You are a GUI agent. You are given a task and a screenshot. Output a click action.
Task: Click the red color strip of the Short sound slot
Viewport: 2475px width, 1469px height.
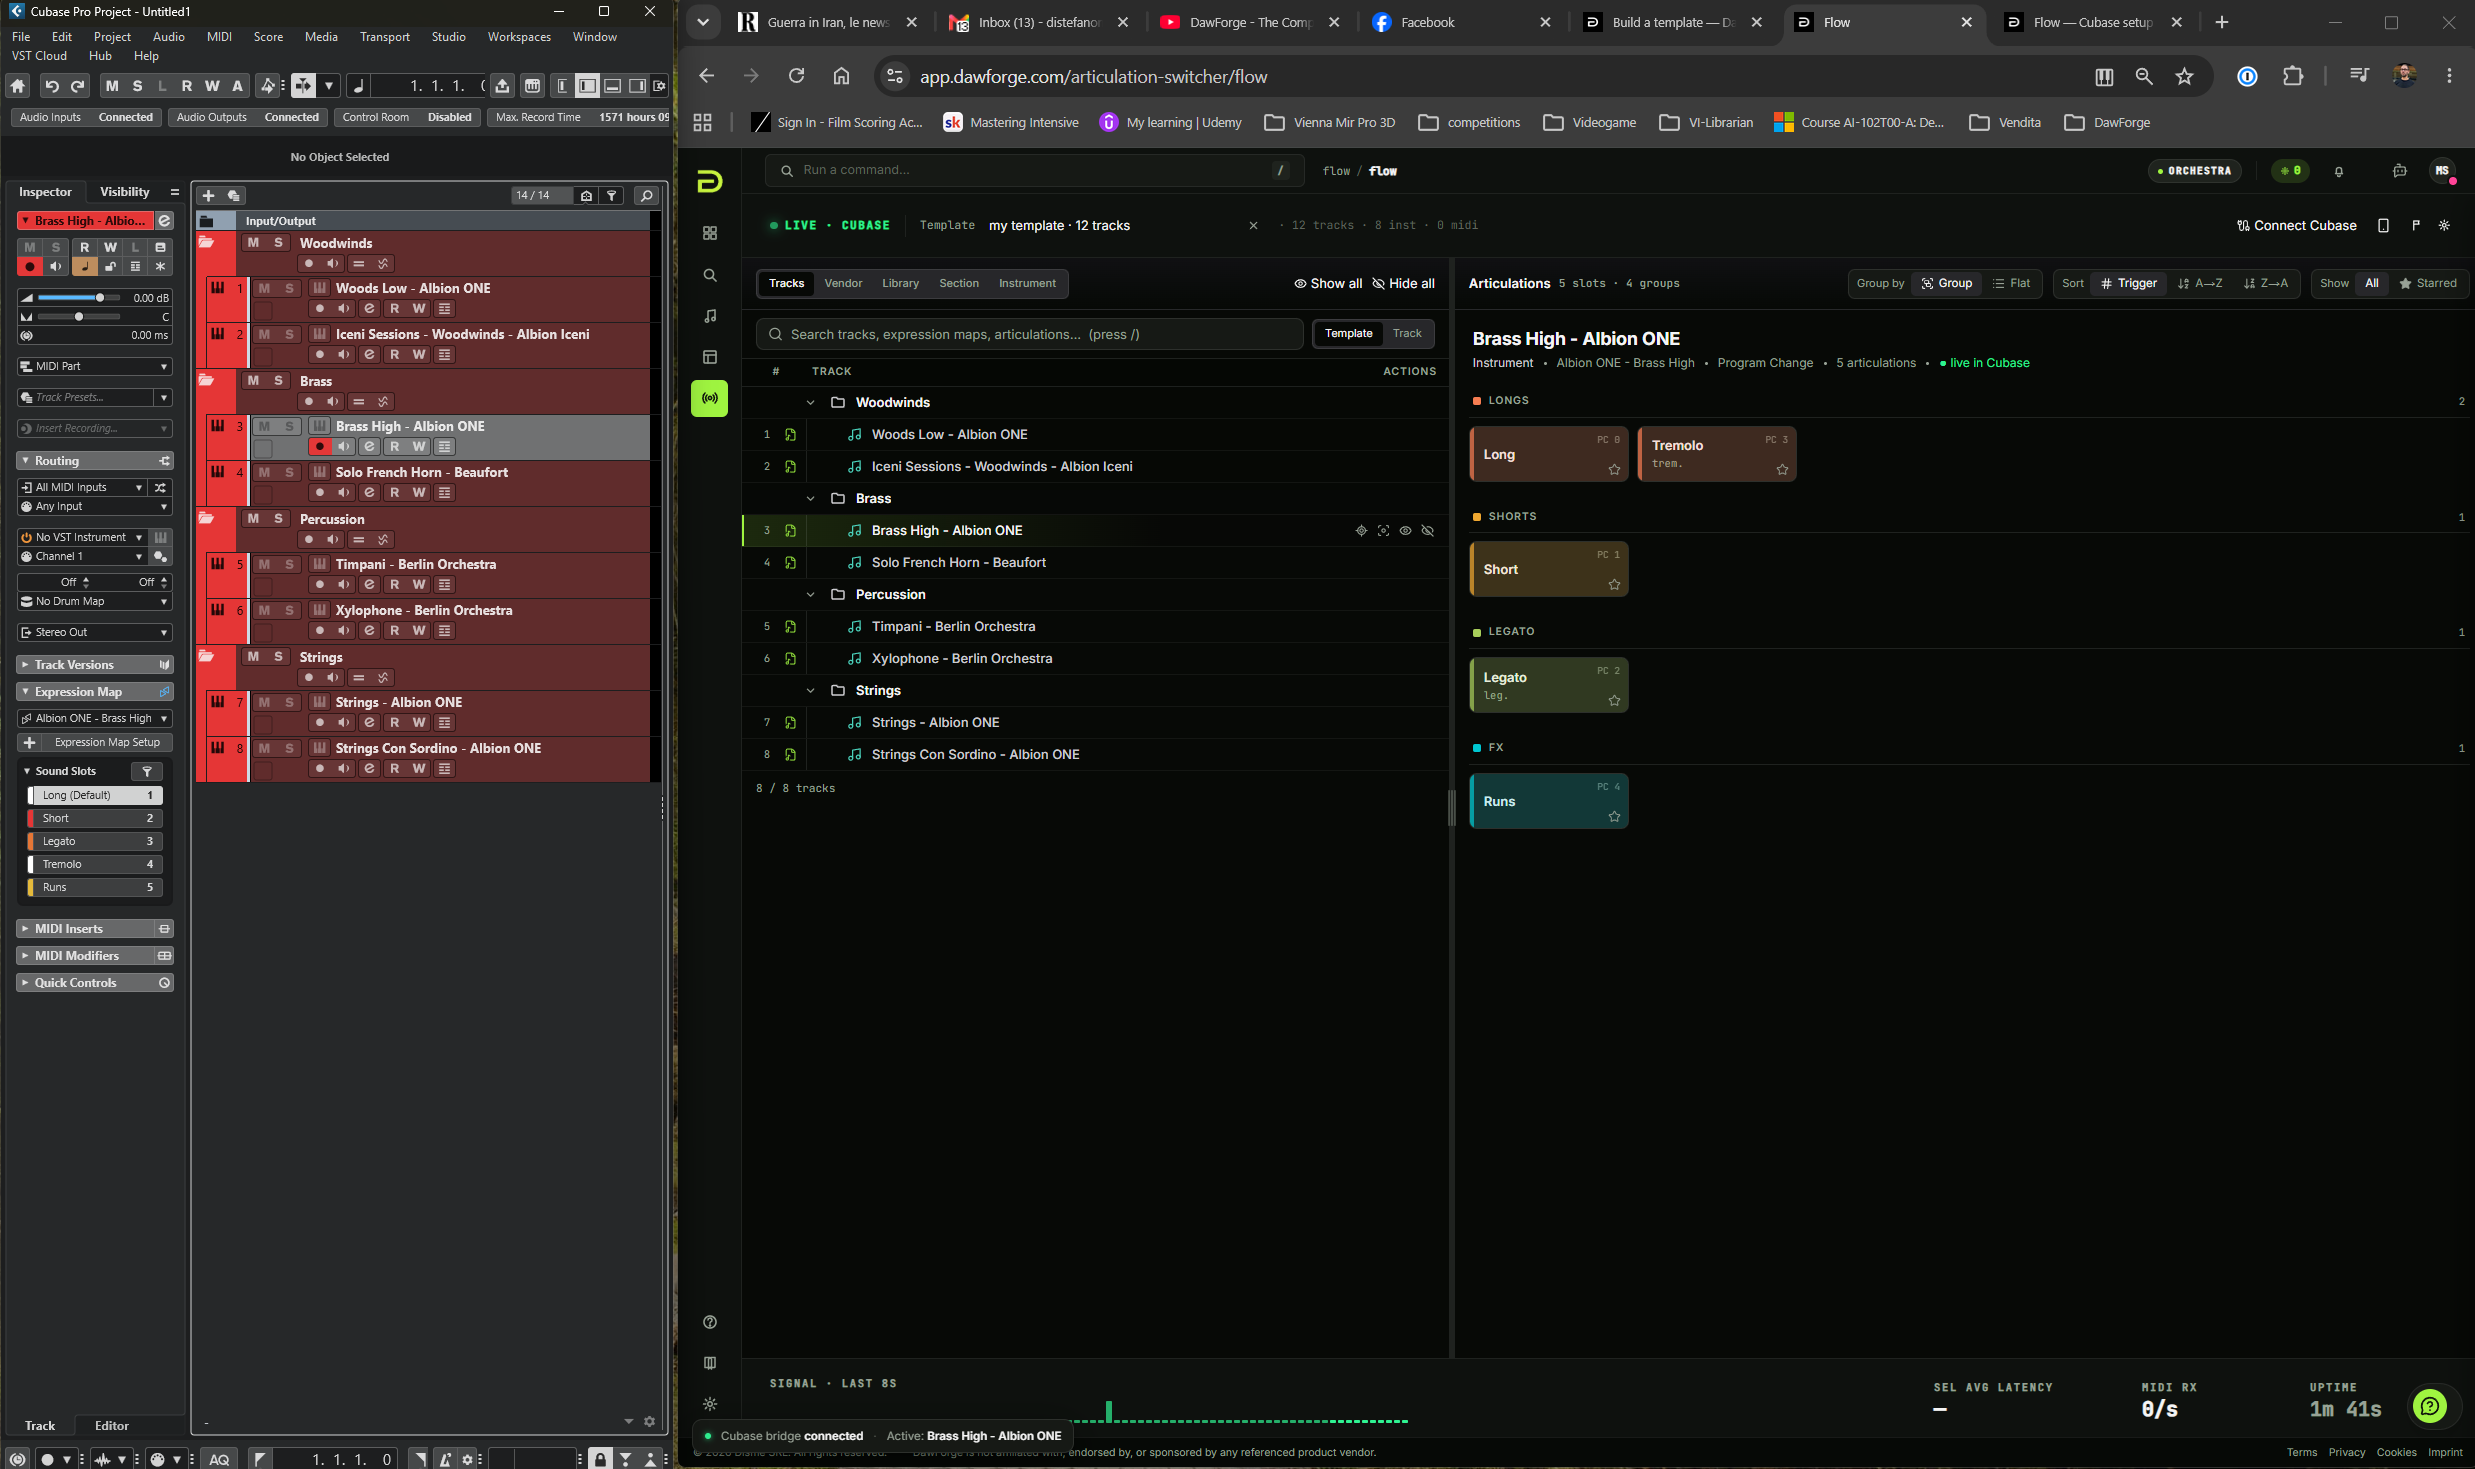31,819
